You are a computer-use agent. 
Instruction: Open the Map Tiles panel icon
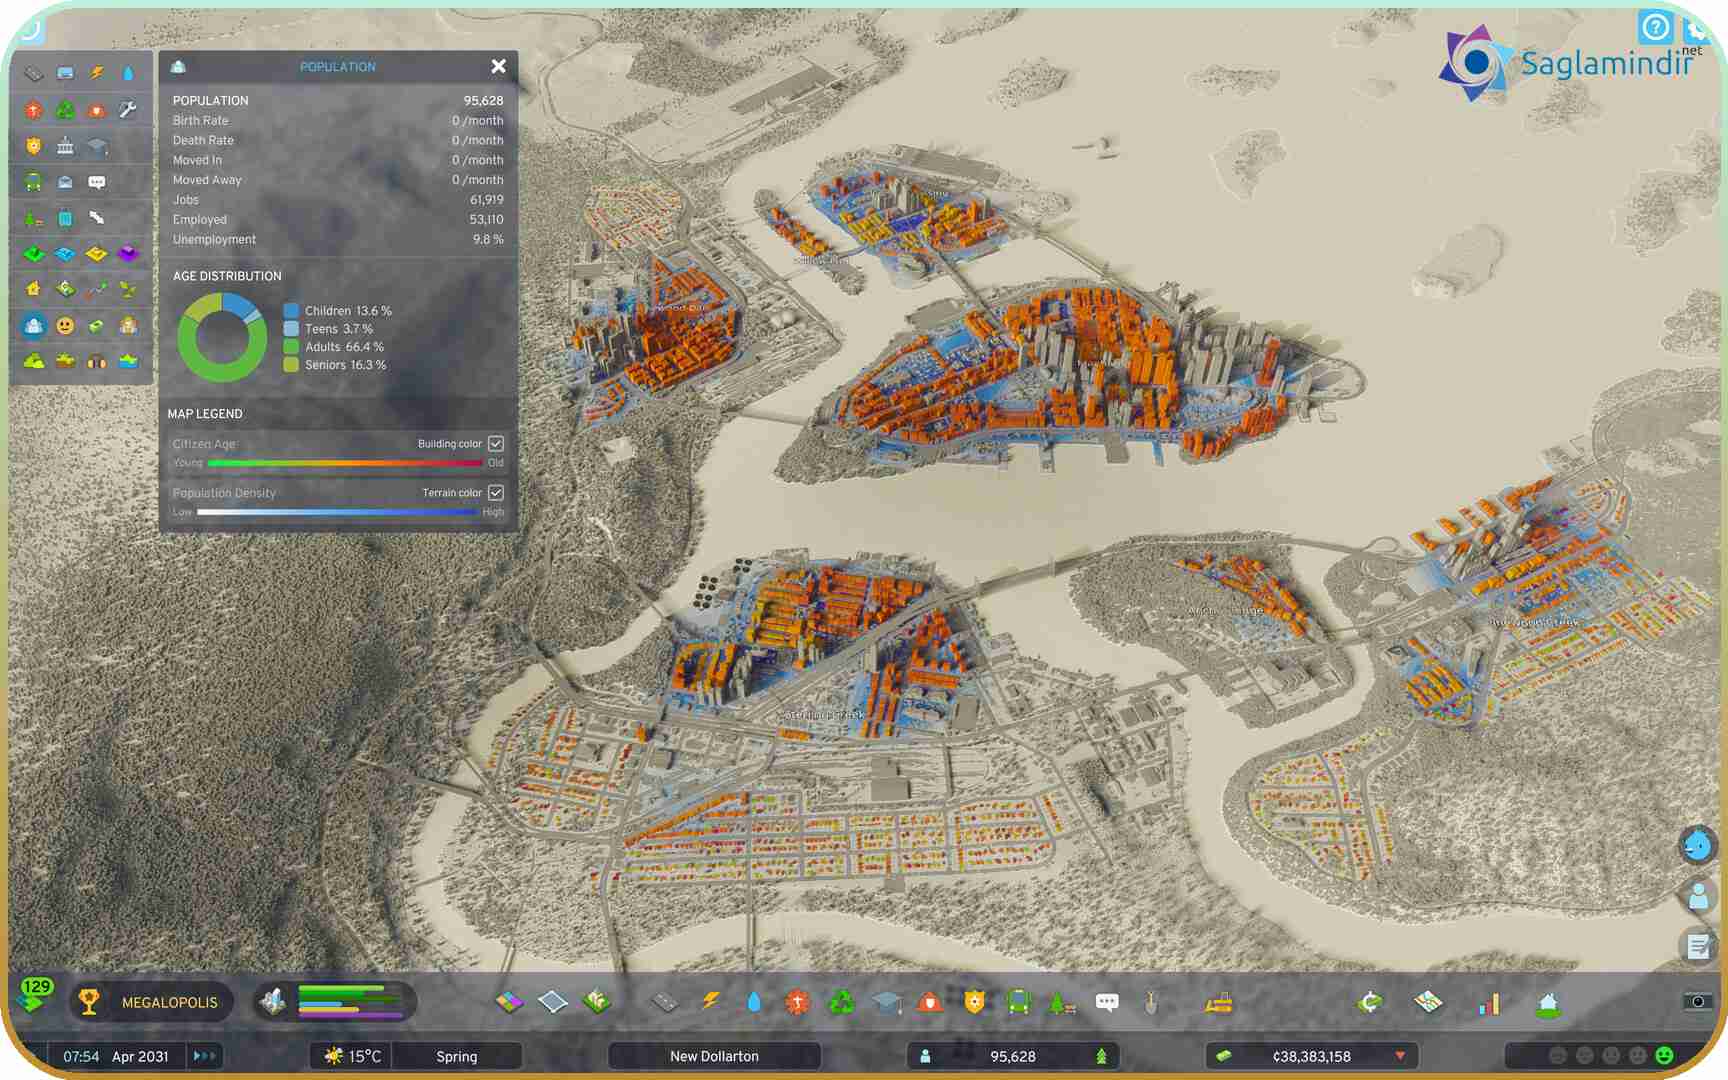[1429, 1001]
